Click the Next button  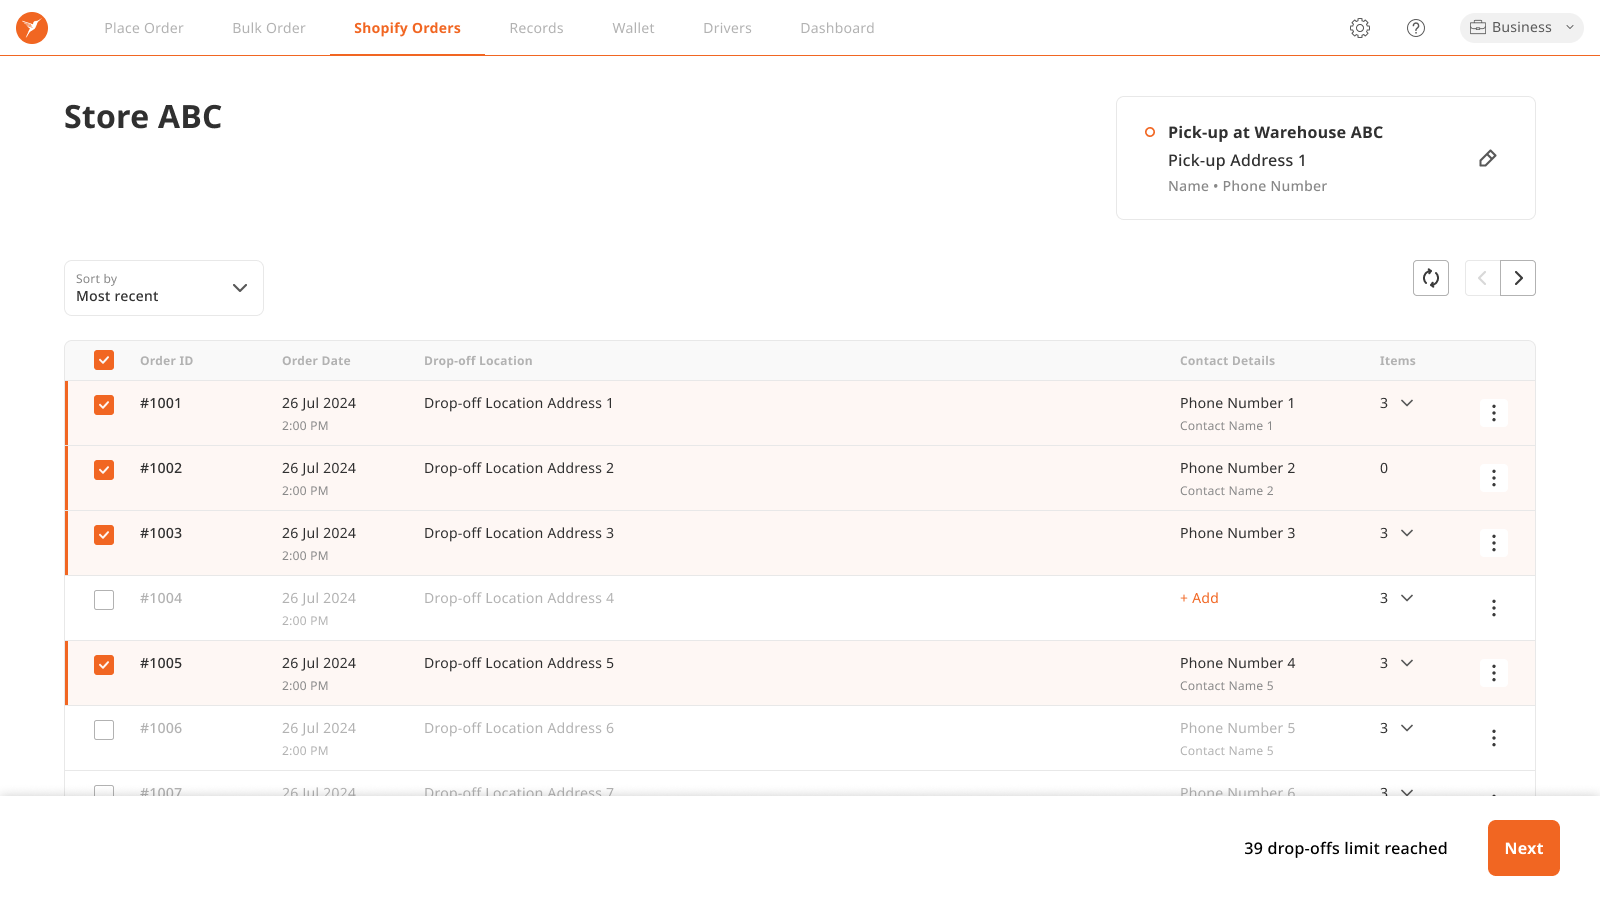coord(1523,847)
